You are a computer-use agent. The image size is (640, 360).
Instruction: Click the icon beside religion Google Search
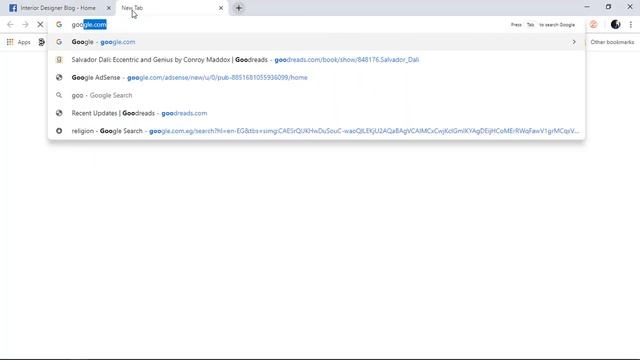pyautogui.click(x=59, y=131)
